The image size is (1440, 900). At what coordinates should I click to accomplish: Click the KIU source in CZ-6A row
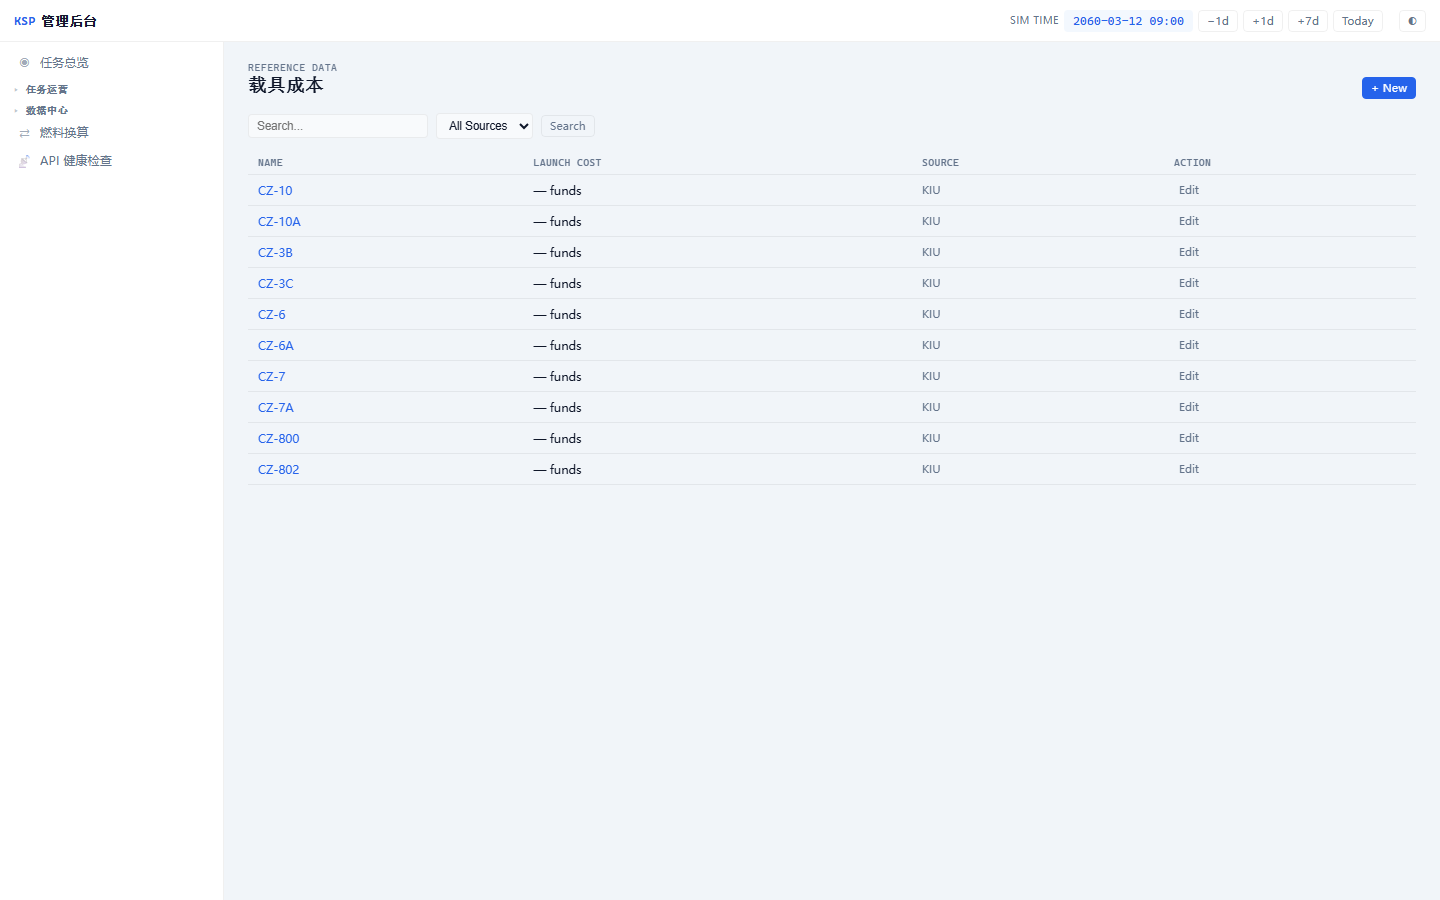[x=931, y=345]
